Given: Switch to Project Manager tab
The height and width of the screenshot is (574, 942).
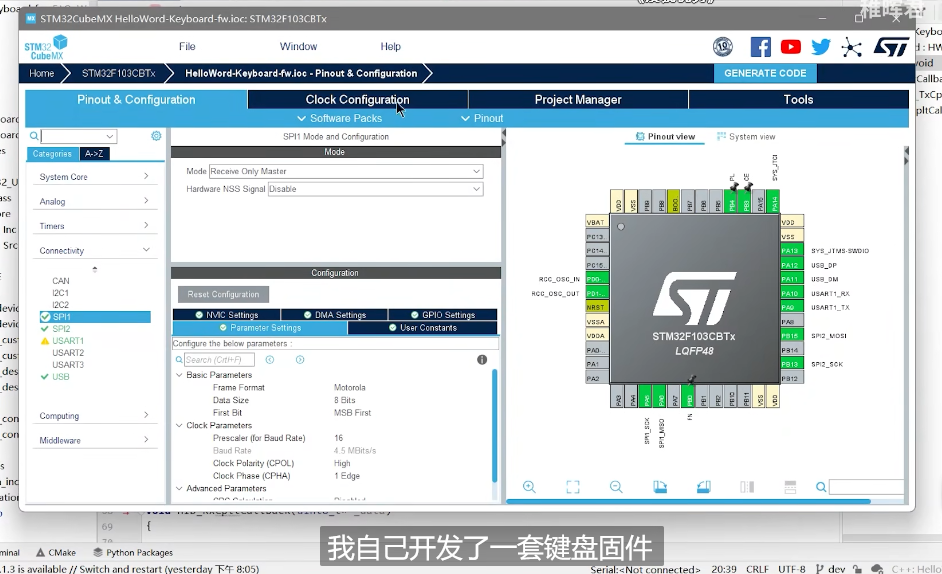Looking at the screenshot, I should pyautogui.click(x=578, y=100).
